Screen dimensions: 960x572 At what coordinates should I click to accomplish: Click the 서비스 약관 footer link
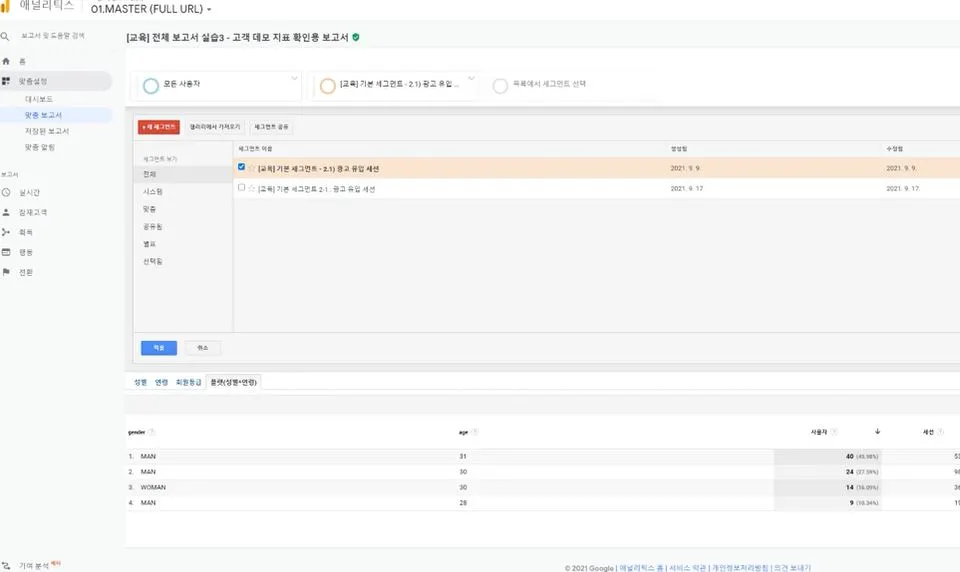[x=688, y=568]
